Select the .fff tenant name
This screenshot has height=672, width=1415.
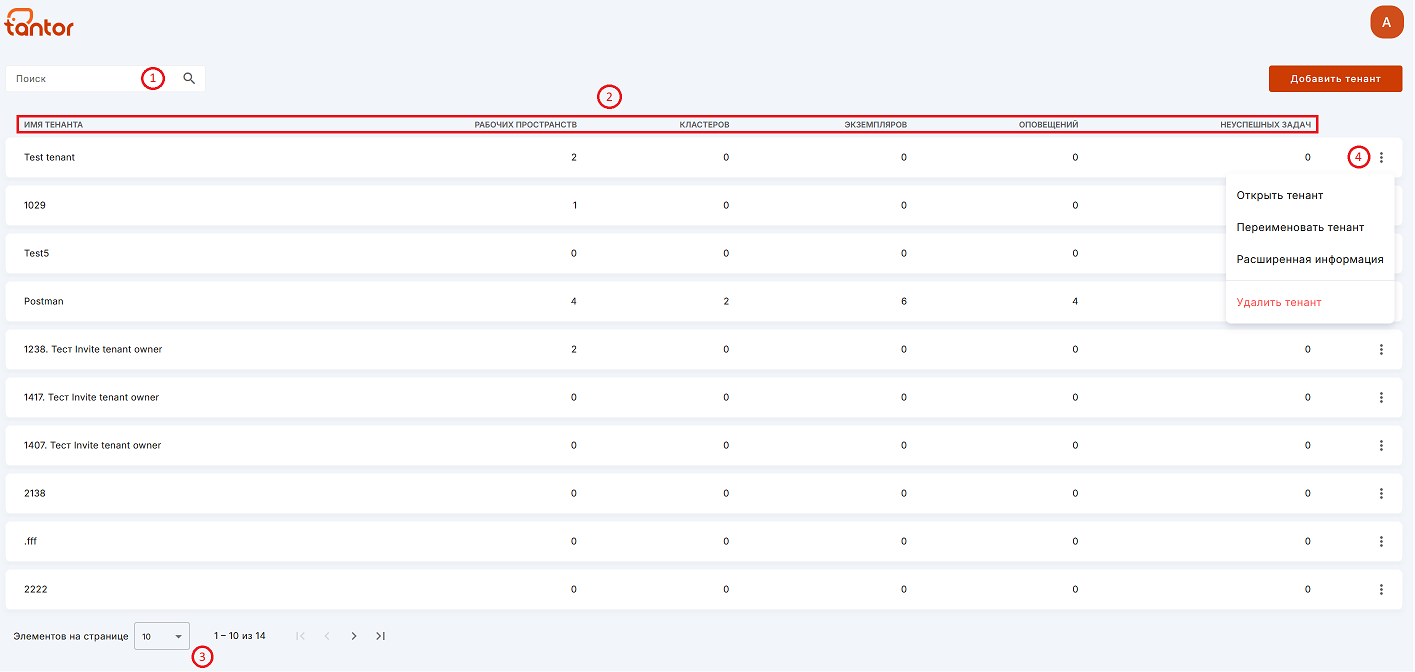click(30, 541)
